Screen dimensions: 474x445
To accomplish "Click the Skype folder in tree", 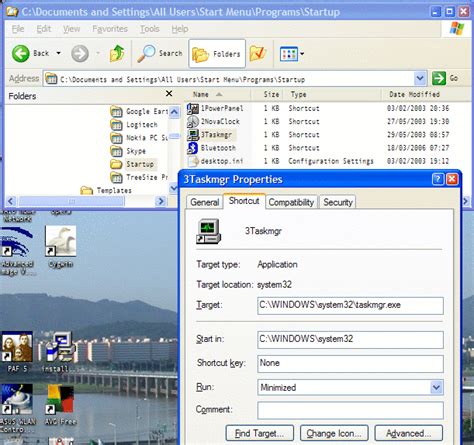I will pyautogui.click(x=128, y=151).
